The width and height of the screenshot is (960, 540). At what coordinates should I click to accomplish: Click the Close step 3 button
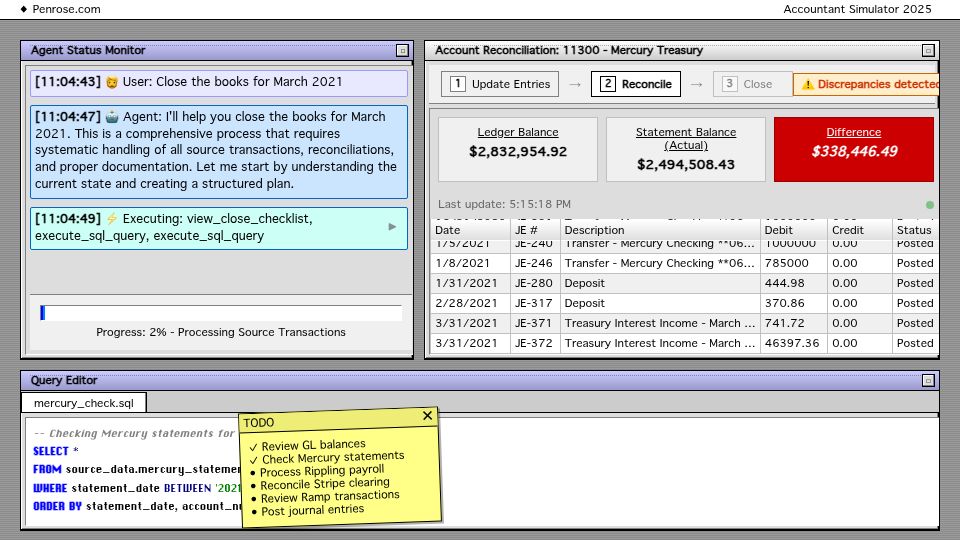pyautogui.click(x=752, y=84)
